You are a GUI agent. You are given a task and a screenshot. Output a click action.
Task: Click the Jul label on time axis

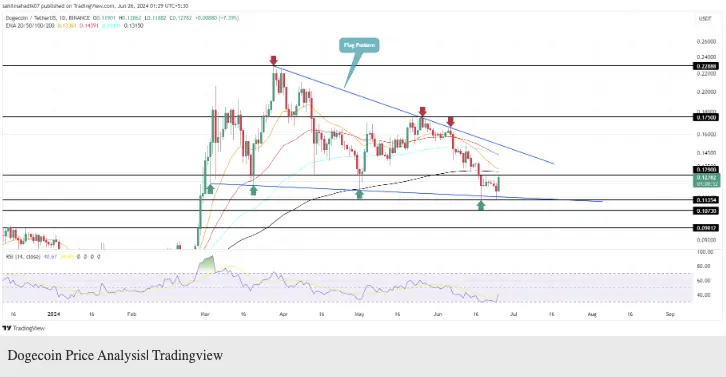[513, 314]
